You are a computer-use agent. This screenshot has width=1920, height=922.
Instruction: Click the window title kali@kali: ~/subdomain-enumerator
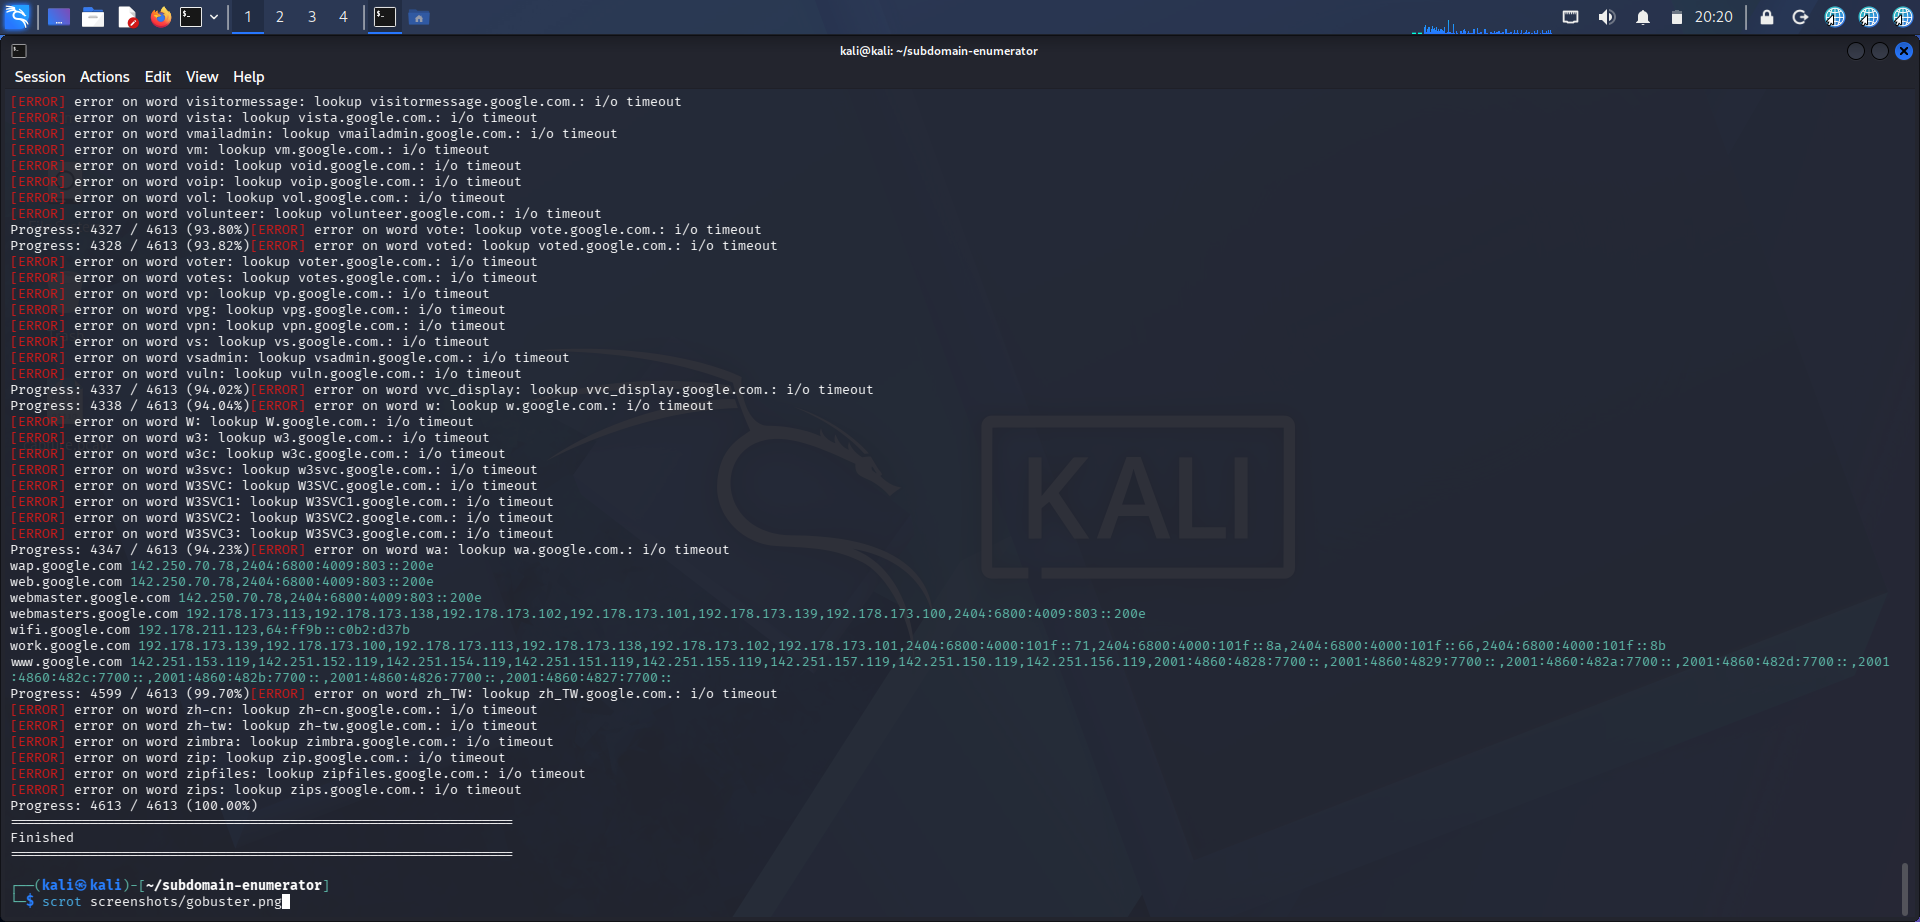[939, 51]
